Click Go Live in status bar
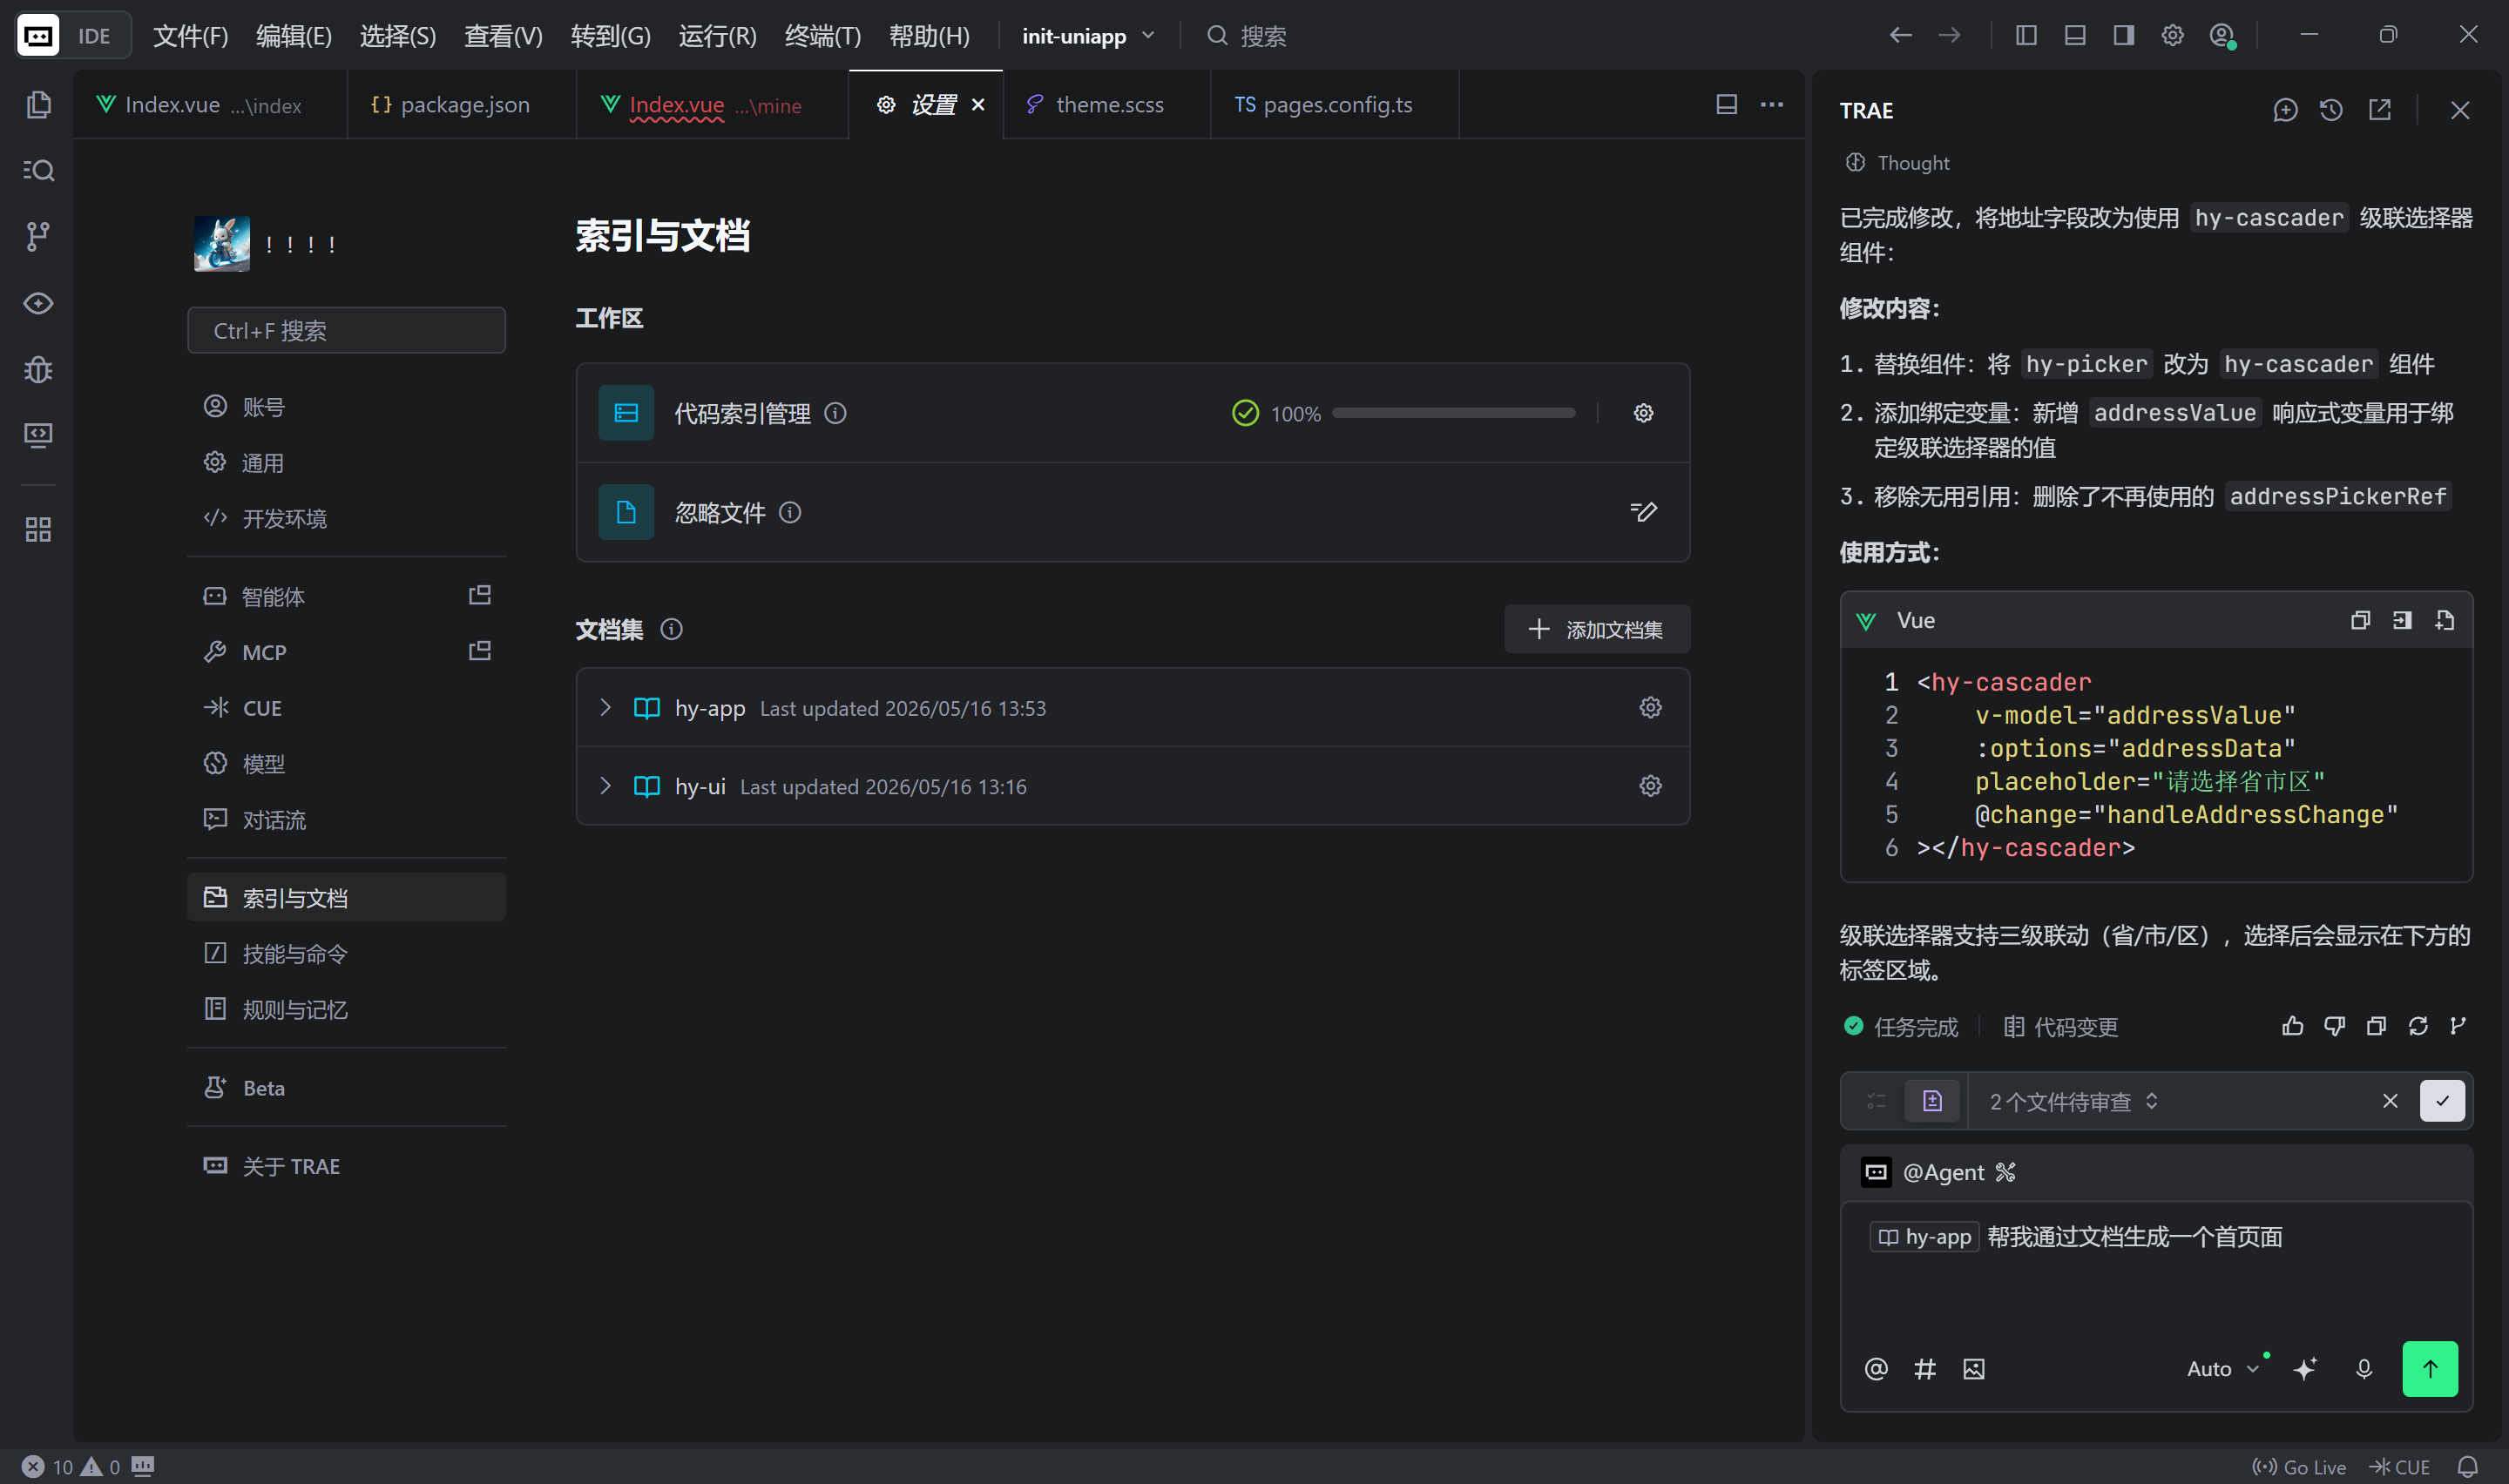This screenshot has height=1484, width=2509. (2298, 1466)
